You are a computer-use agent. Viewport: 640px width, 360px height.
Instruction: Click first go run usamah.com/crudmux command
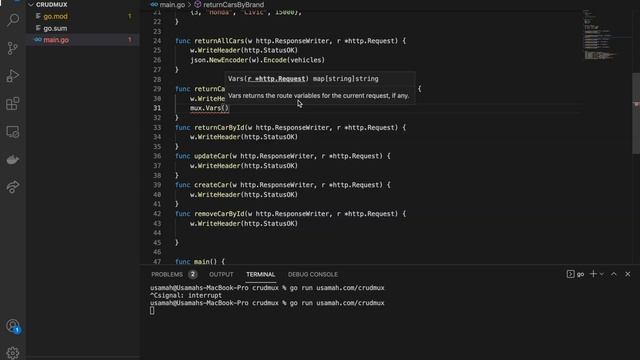[337, 288]
